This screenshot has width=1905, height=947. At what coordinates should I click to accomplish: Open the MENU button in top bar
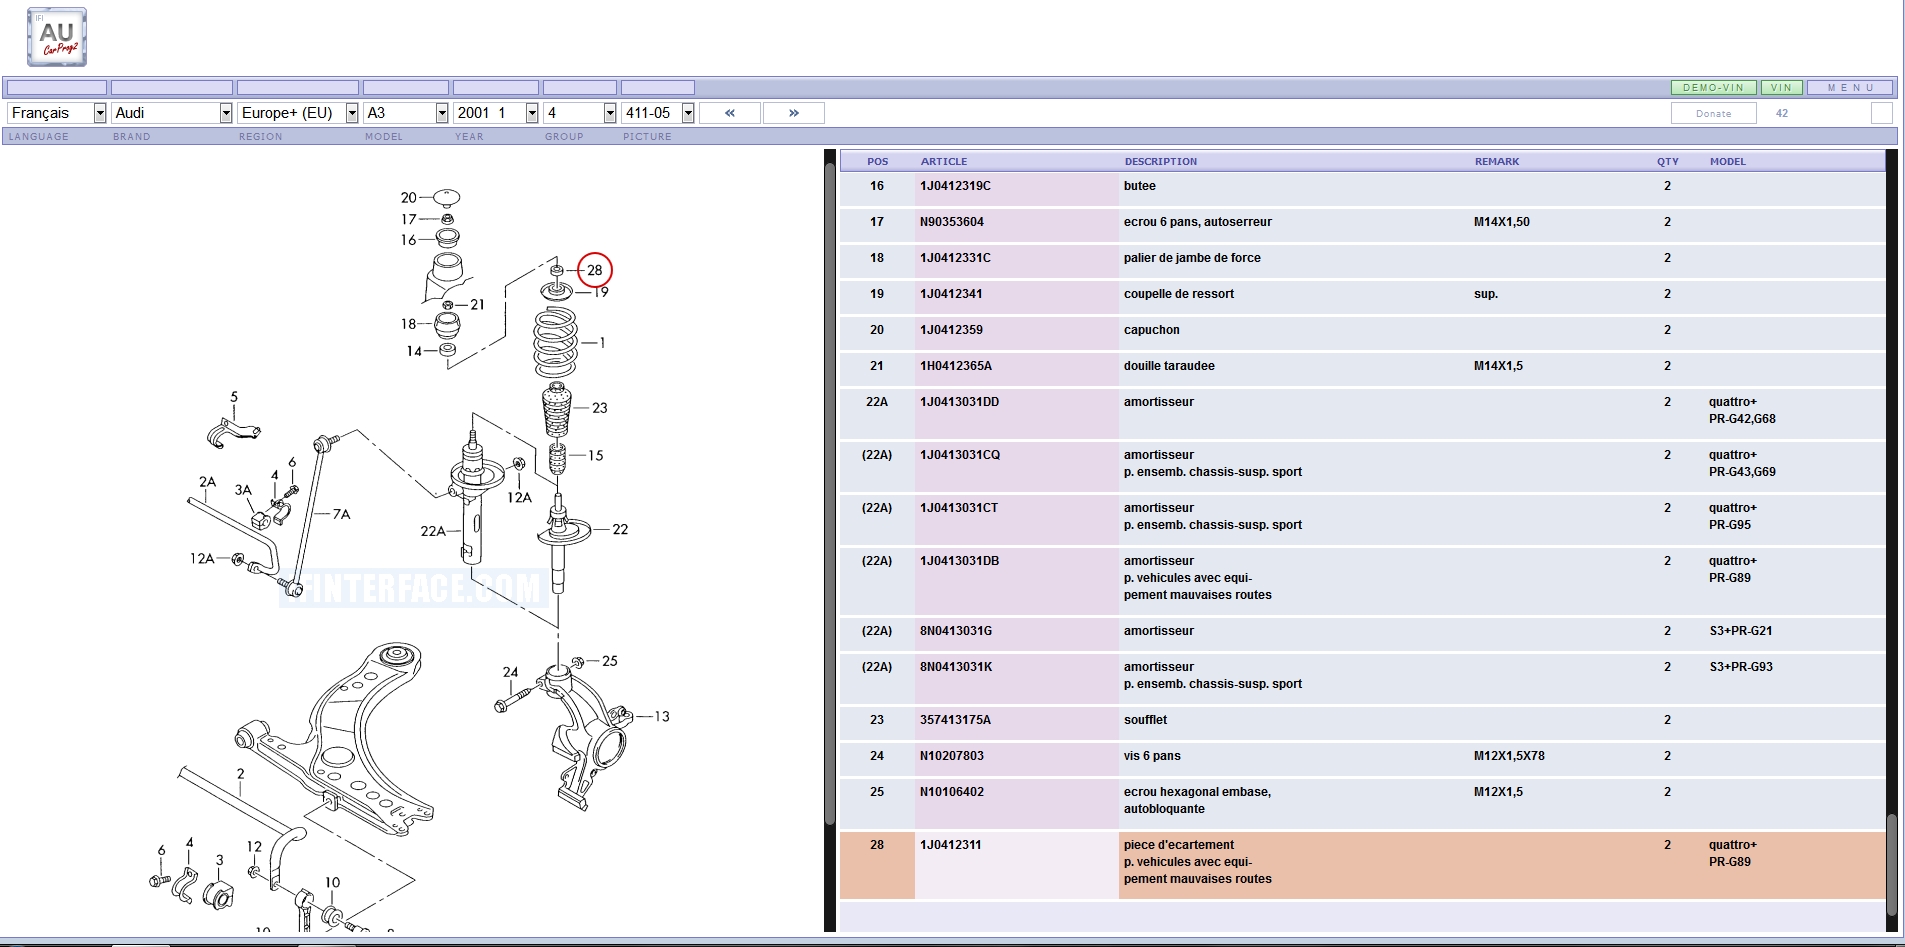[x=1850, y=88]
